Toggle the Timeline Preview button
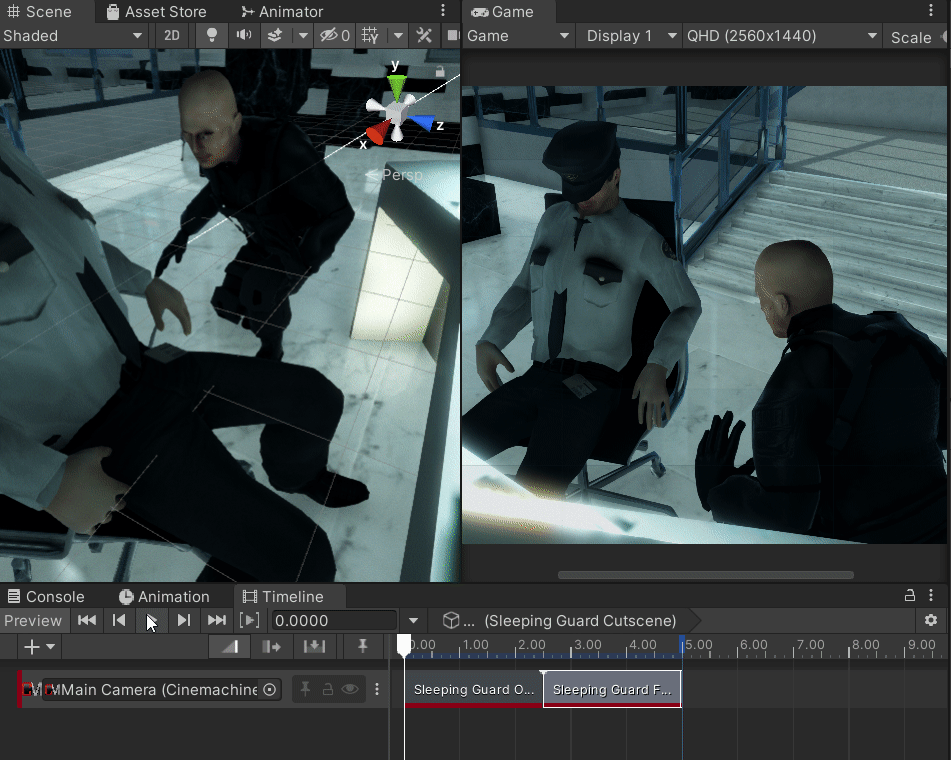 (x=33, y=620)
